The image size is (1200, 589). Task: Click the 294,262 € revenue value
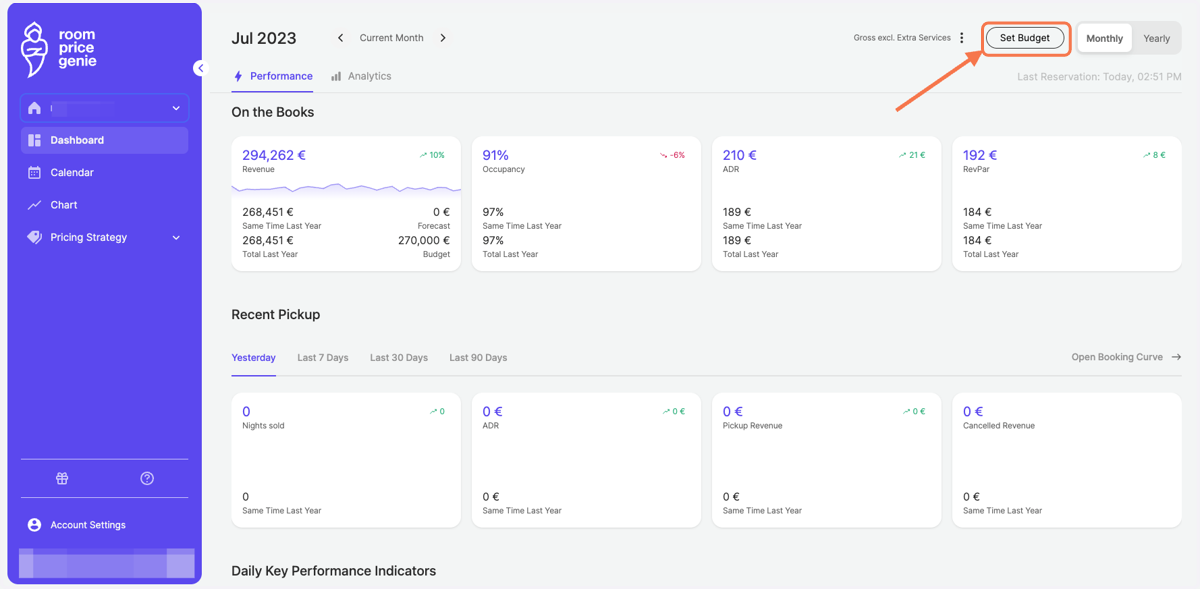click(274, 155)
